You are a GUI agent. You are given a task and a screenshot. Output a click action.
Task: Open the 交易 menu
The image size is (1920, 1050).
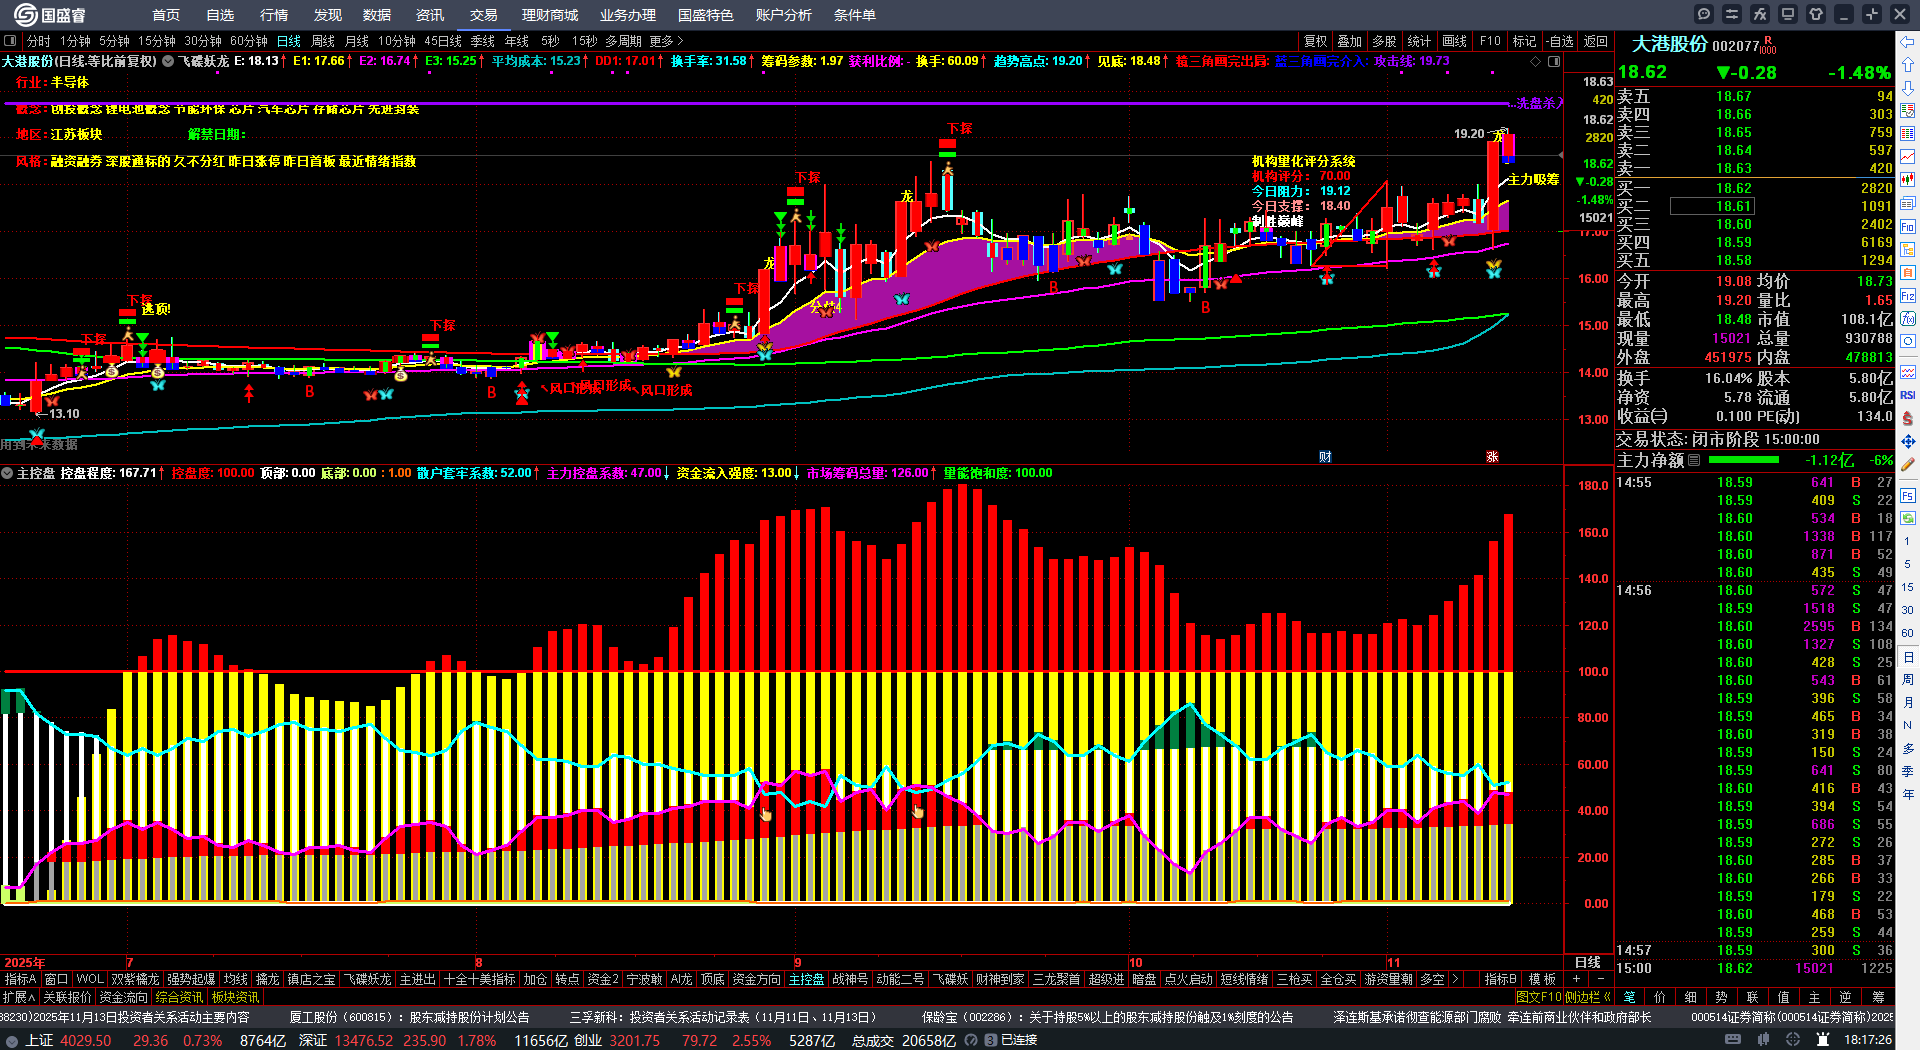484,15
